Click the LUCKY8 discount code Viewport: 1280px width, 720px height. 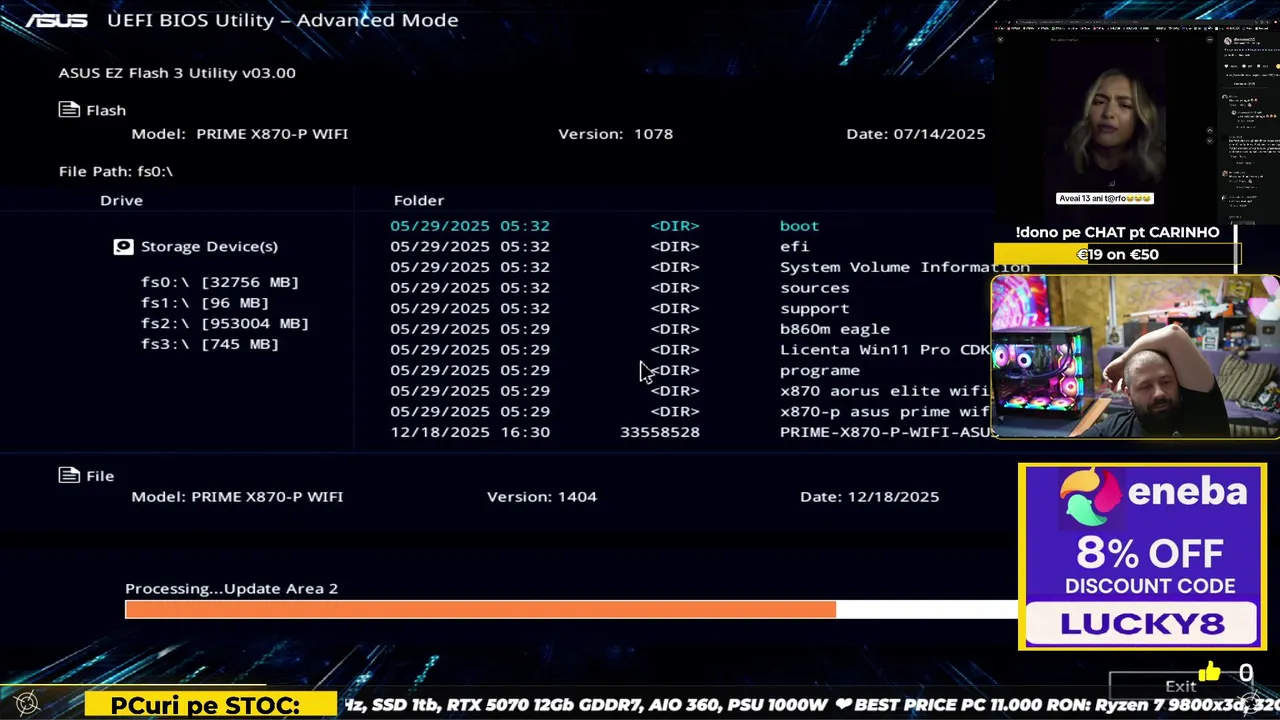1142,624
